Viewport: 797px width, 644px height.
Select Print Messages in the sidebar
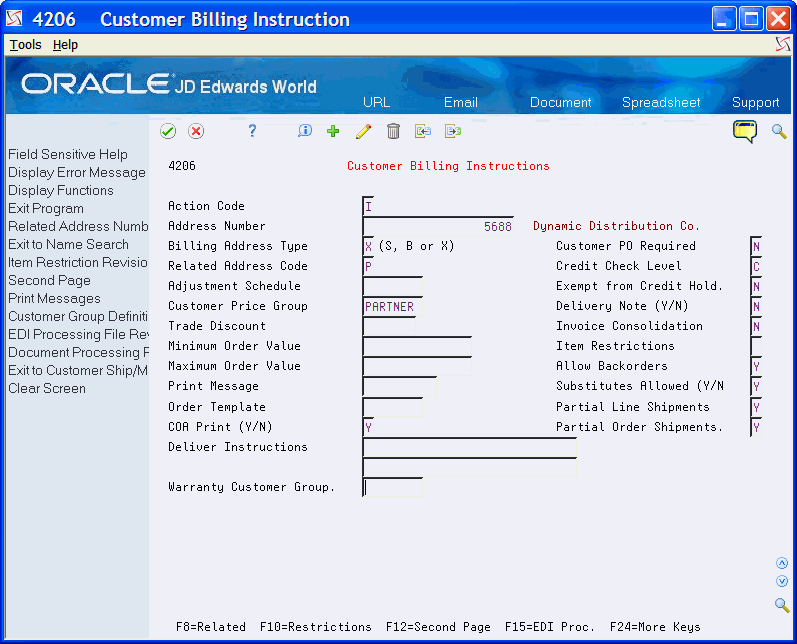coord(54,298)
